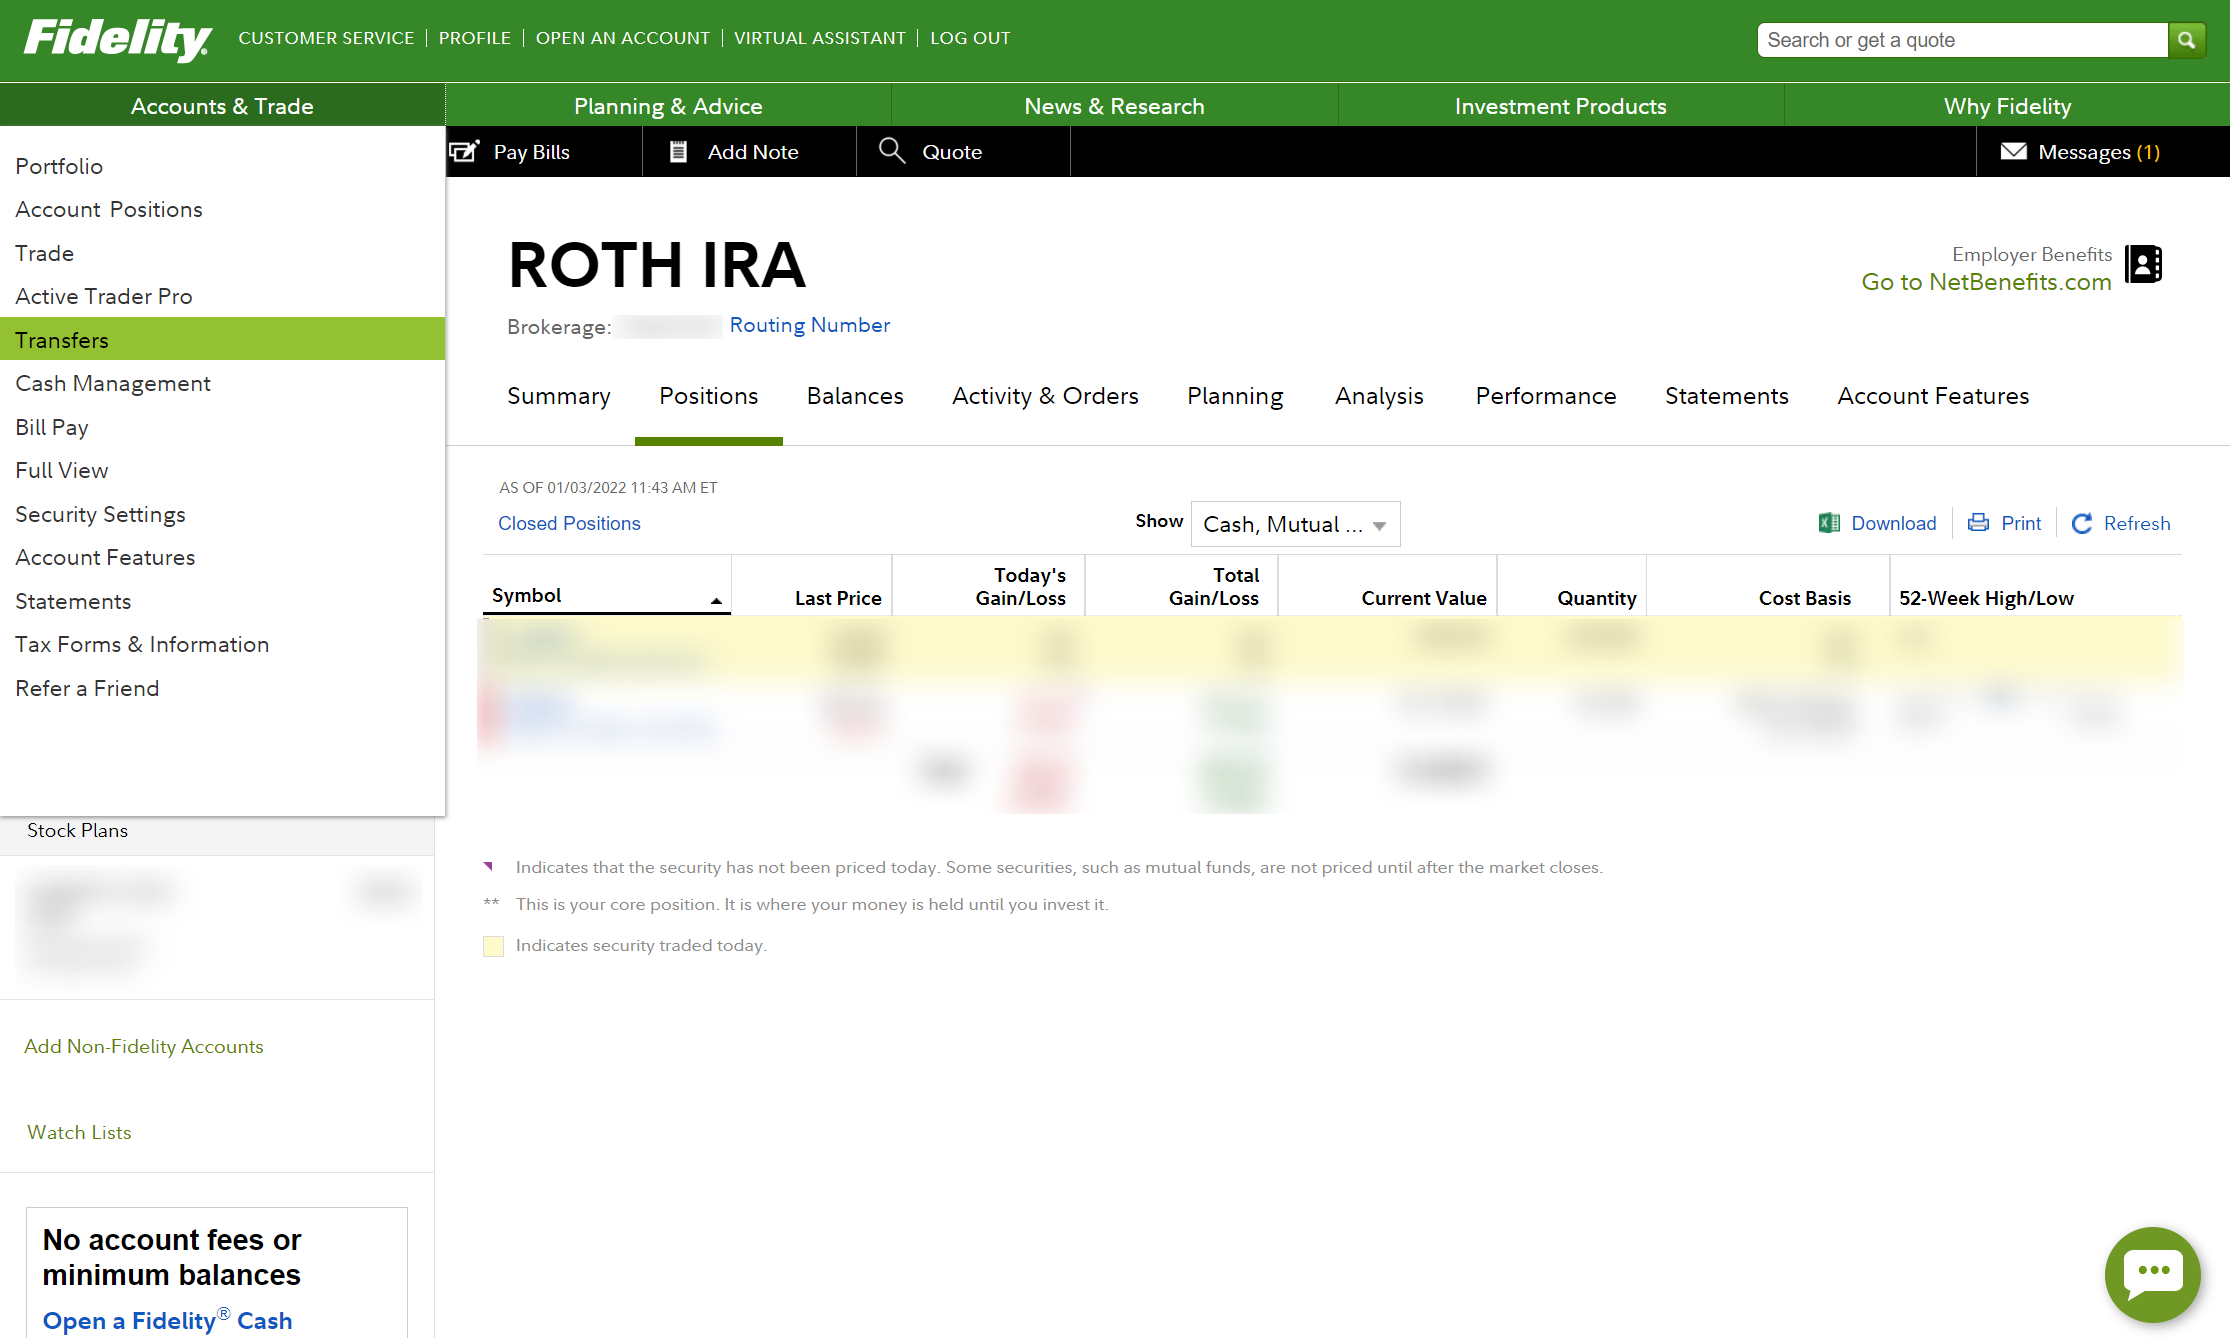Open the Planning & Advice menu
This screenshot has width=2230, height=1338.
click(x=668, y=106)
